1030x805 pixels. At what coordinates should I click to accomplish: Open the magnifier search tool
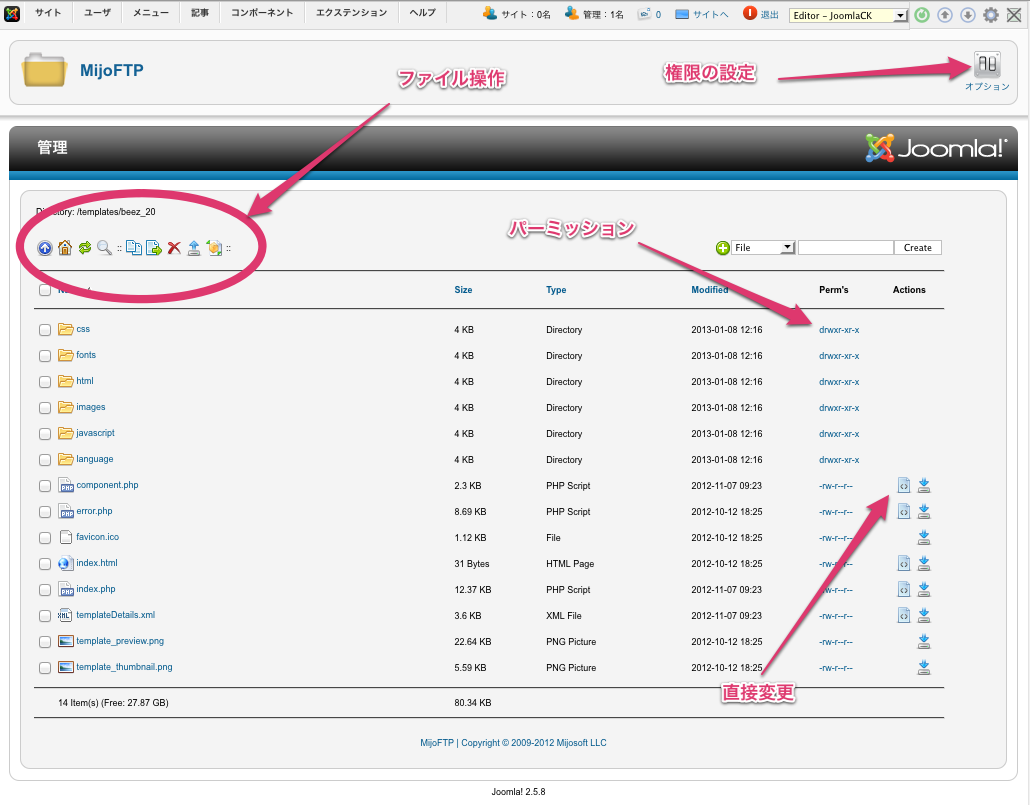point(104,248)
